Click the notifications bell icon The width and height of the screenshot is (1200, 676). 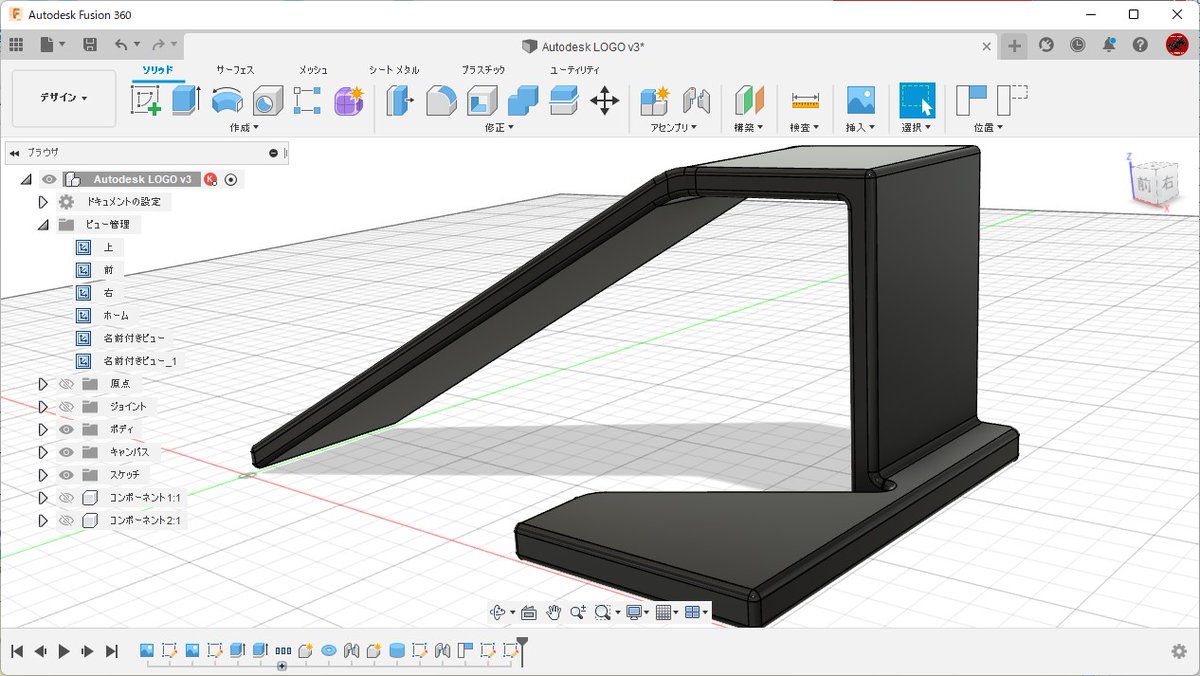[1109, 45]
